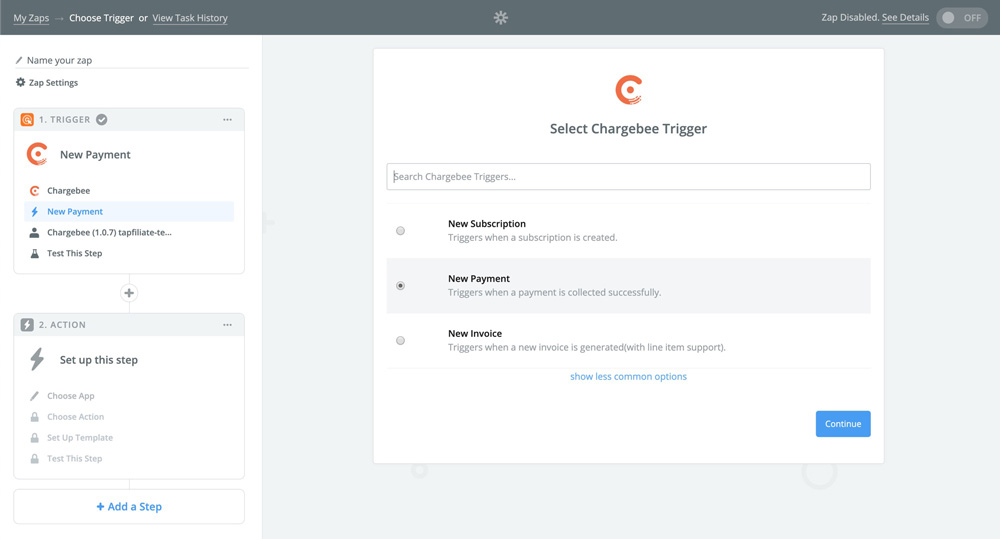
Task: Open Choose App in action step
Action: [129, 396]
